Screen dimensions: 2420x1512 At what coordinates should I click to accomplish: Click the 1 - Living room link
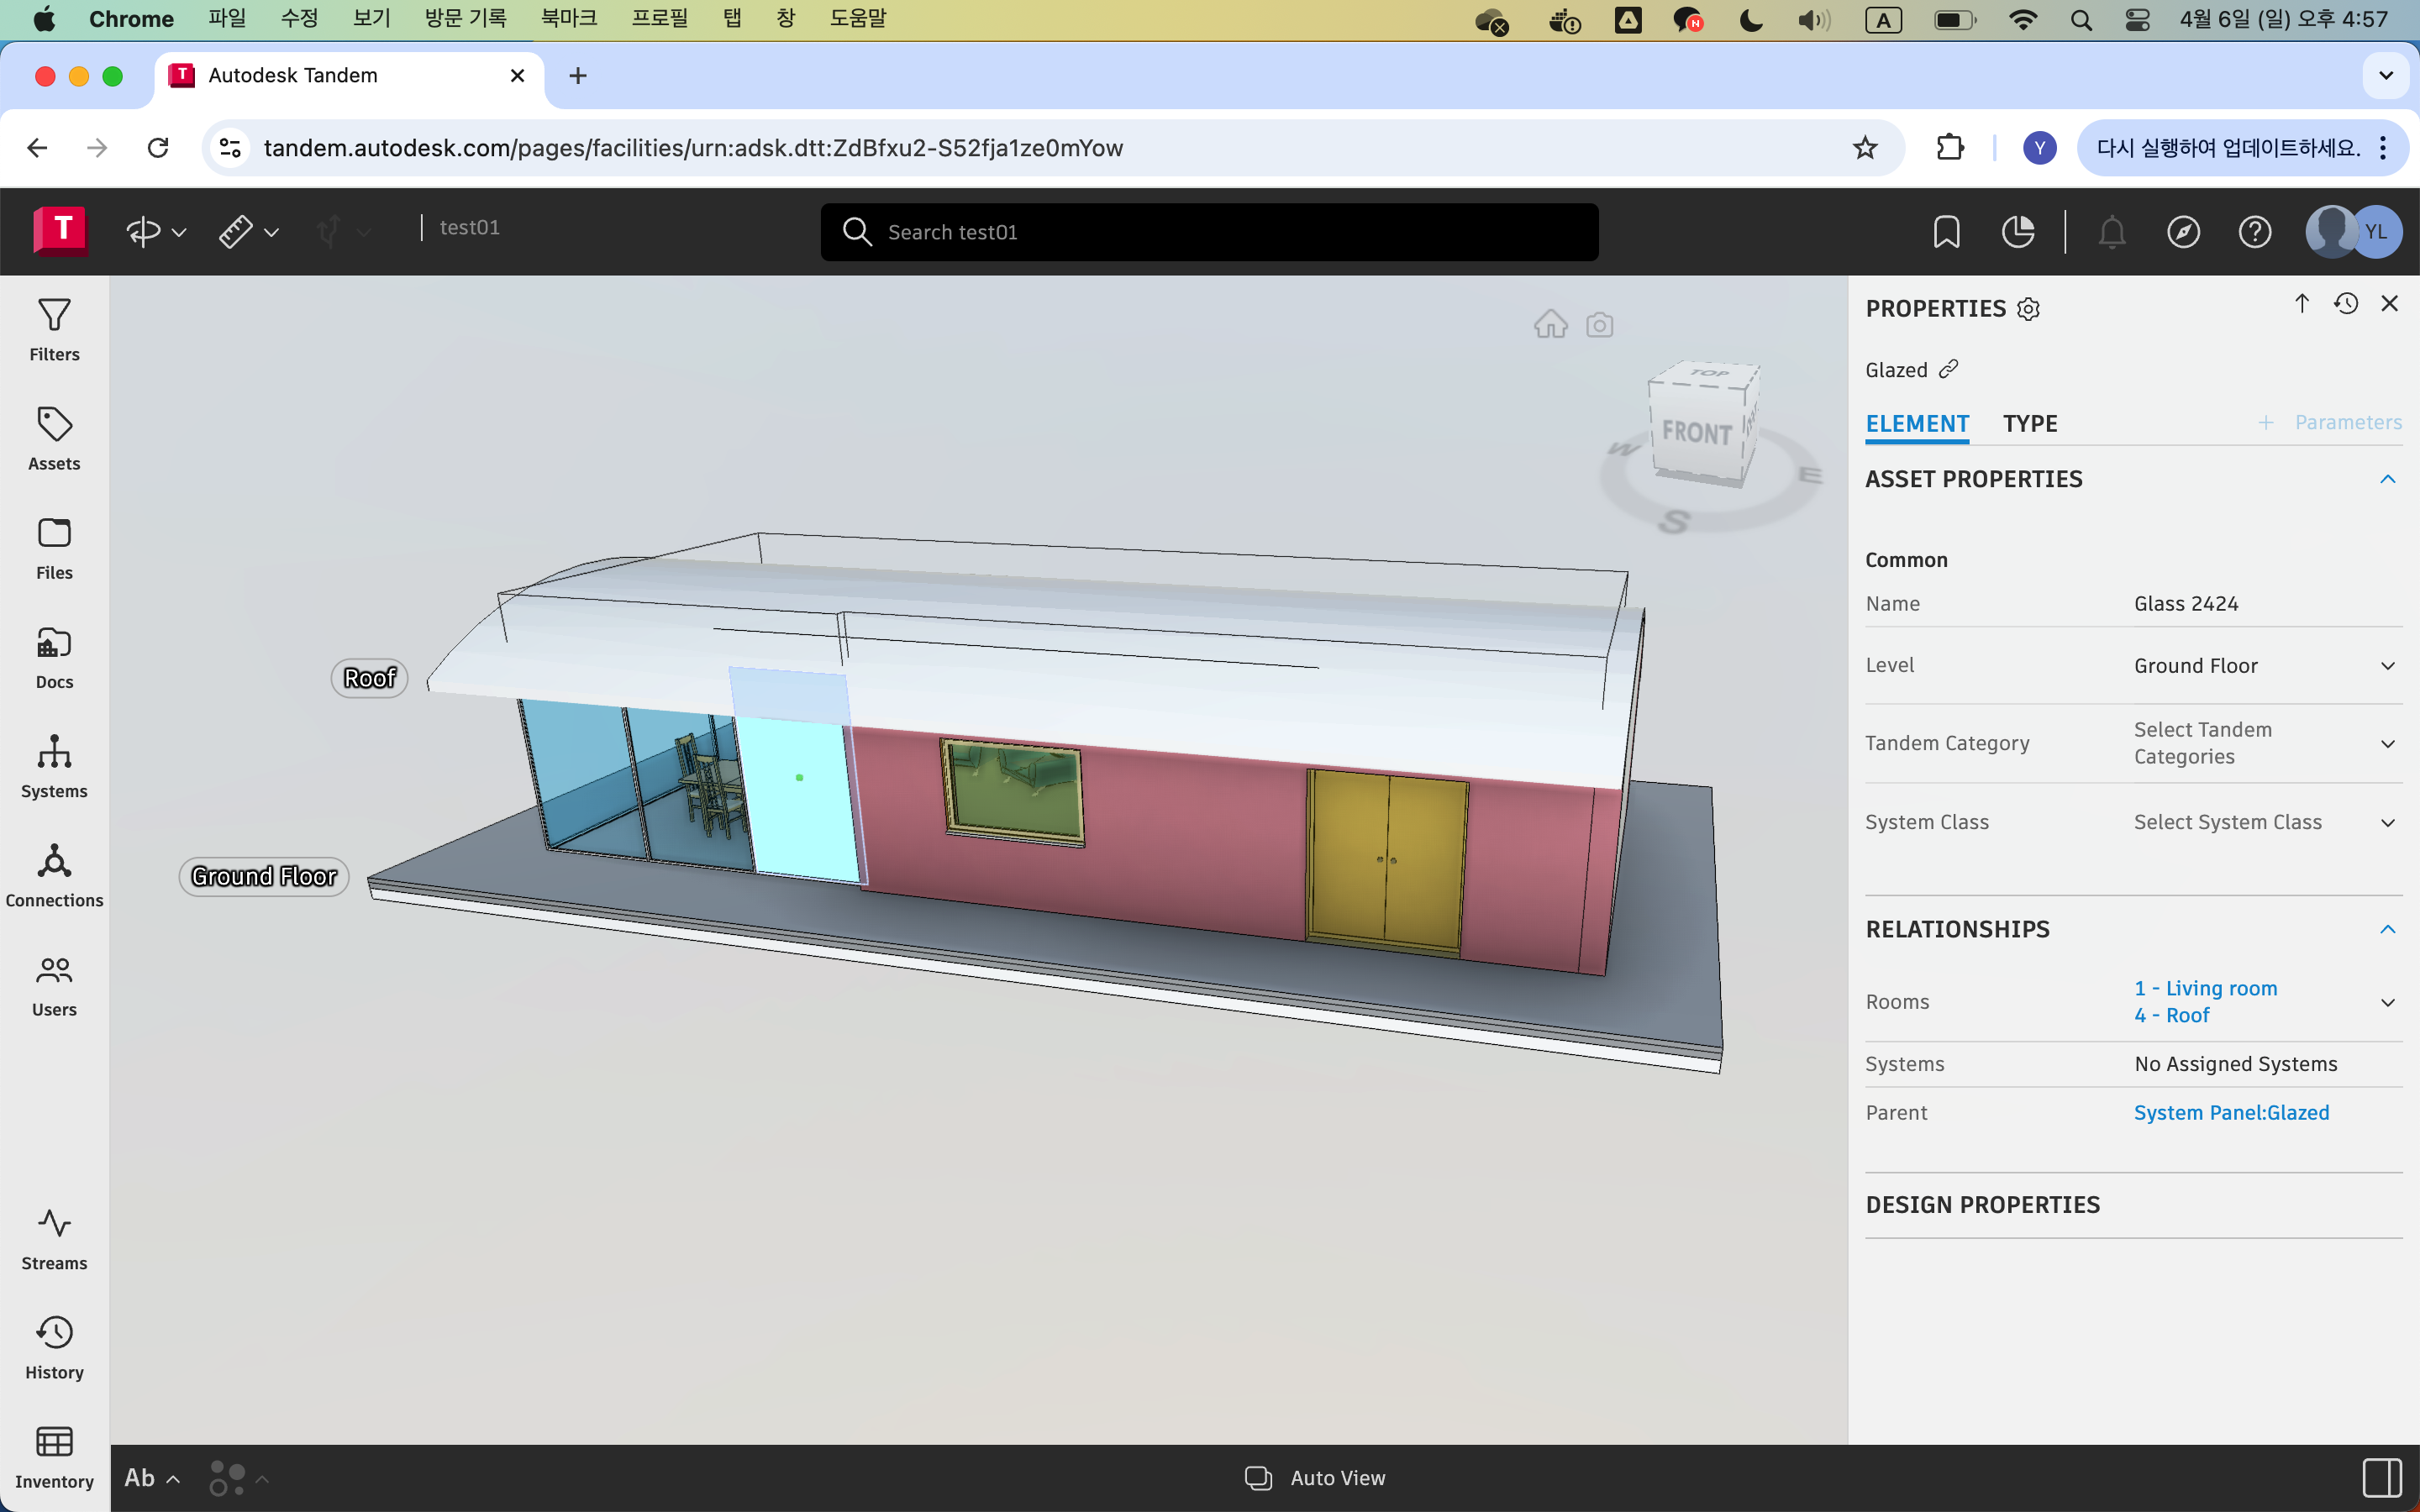point(2205,988)
